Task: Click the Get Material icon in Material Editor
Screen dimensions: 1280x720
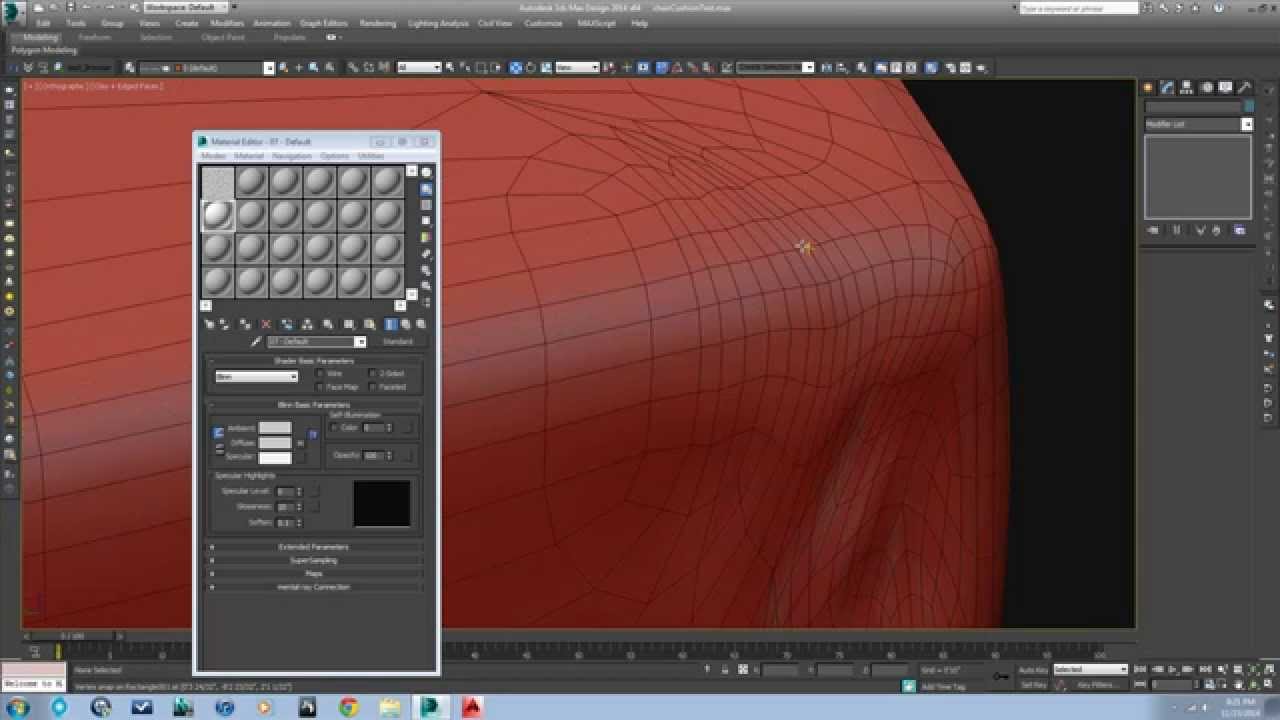Action: [209, 325]
